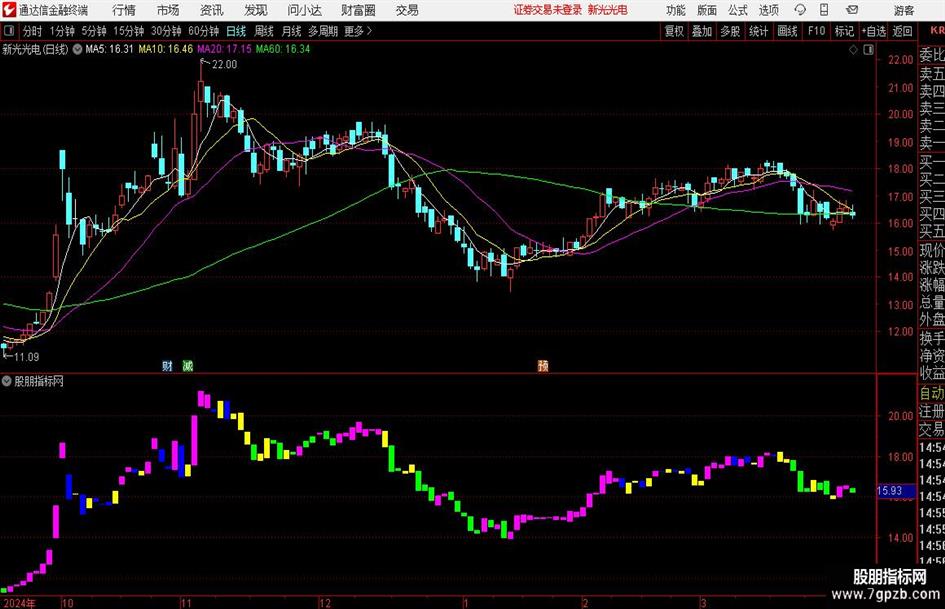945x609 pixels.
Task: Switch to 1分钟 chart period
Action: pyautogui.click(x=62, y=31)
